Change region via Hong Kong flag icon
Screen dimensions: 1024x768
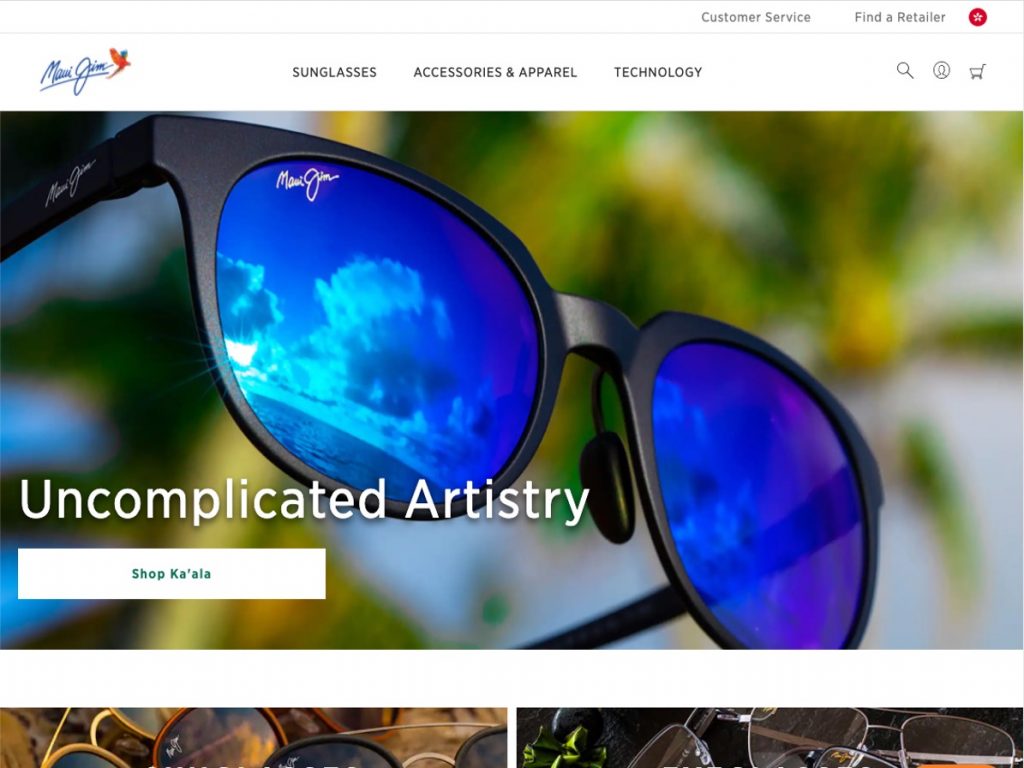(978, 17)
